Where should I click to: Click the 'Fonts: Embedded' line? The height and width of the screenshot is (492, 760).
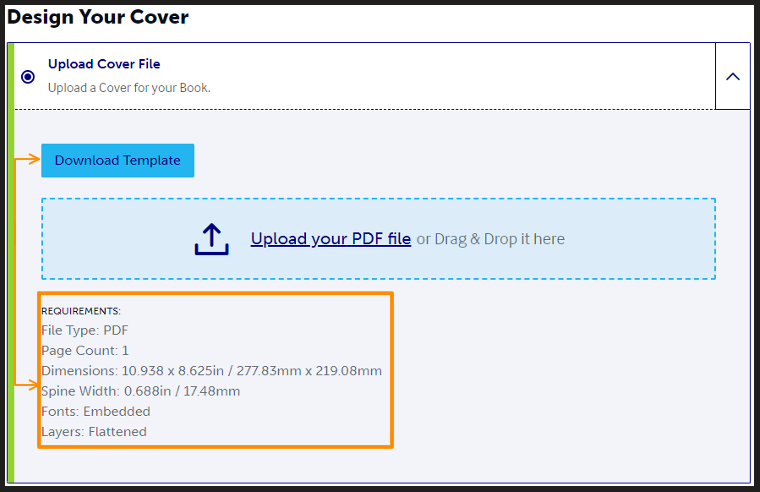click(96, 412)
